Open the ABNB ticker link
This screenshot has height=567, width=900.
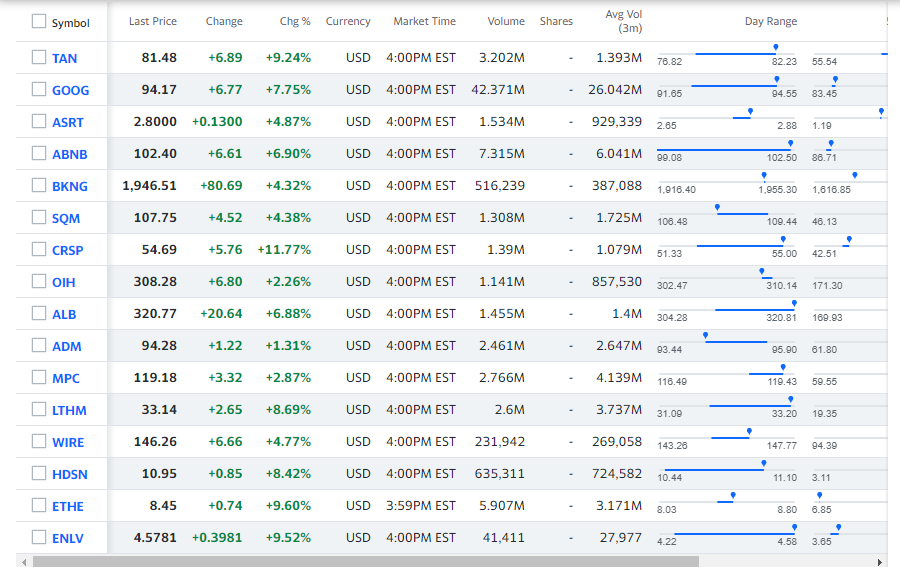point(69,154)
